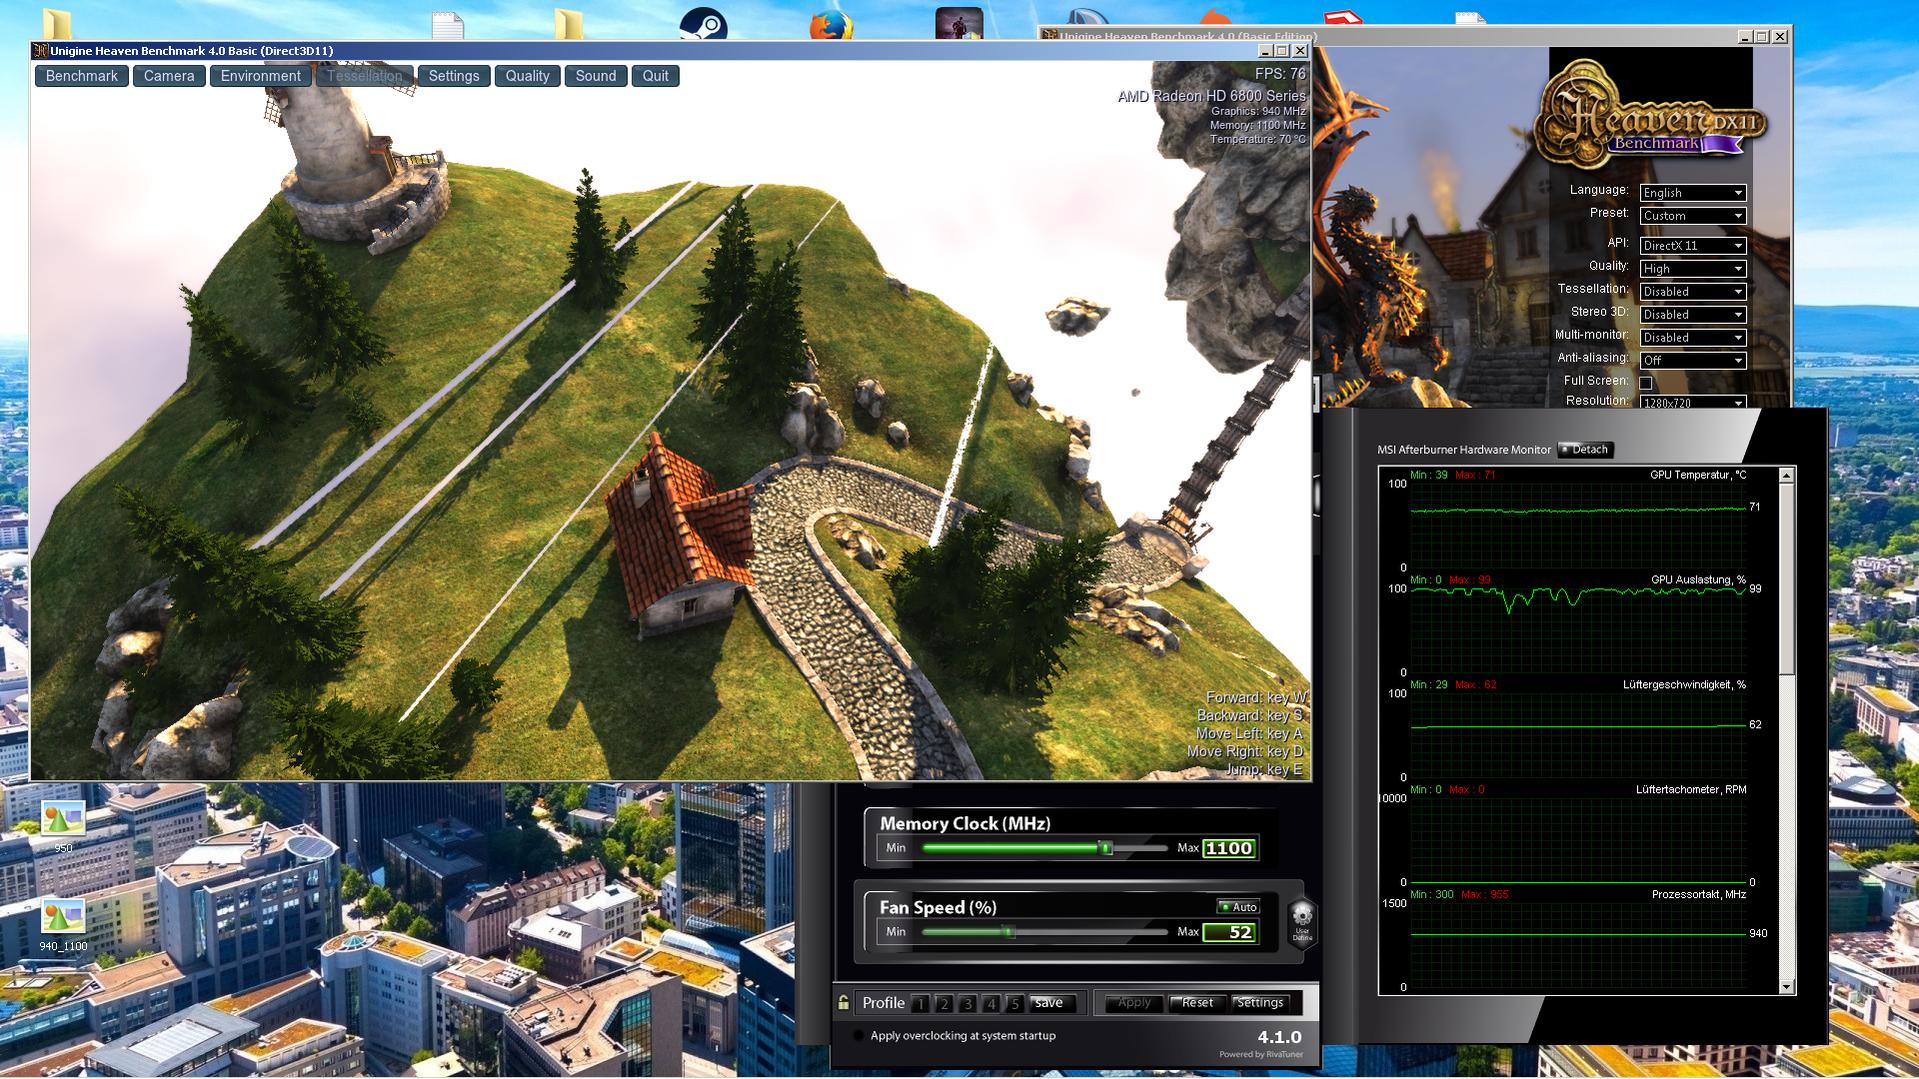This screenshot has width=1919, height=1079.
Task: Click the Reset button in Afterburner
Action: [1197, 1003]
